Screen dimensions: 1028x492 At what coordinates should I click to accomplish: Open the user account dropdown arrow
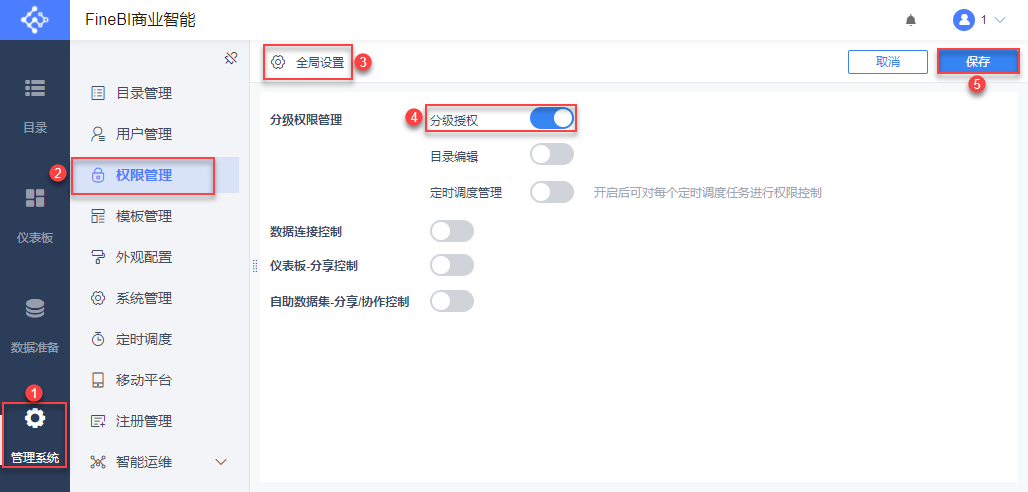click(x=998, y=20)
